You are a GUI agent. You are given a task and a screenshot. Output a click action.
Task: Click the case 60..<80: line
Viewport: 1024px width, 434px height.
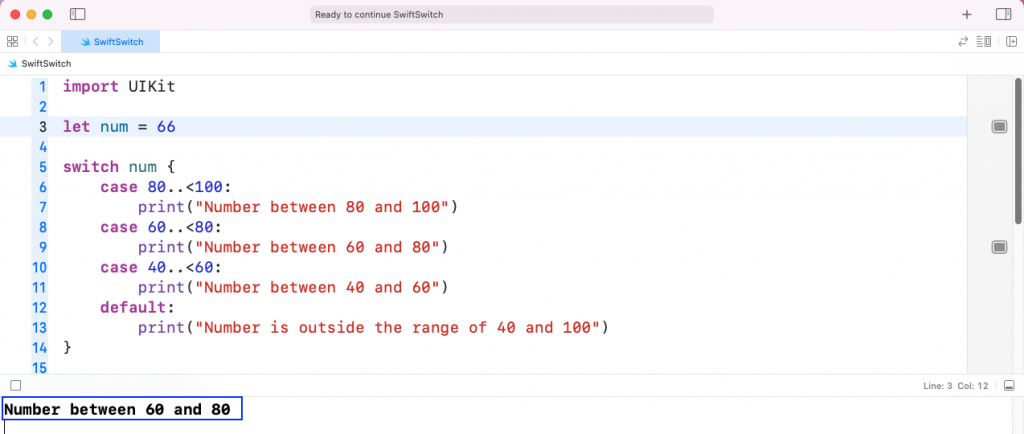tap(161, 227)
